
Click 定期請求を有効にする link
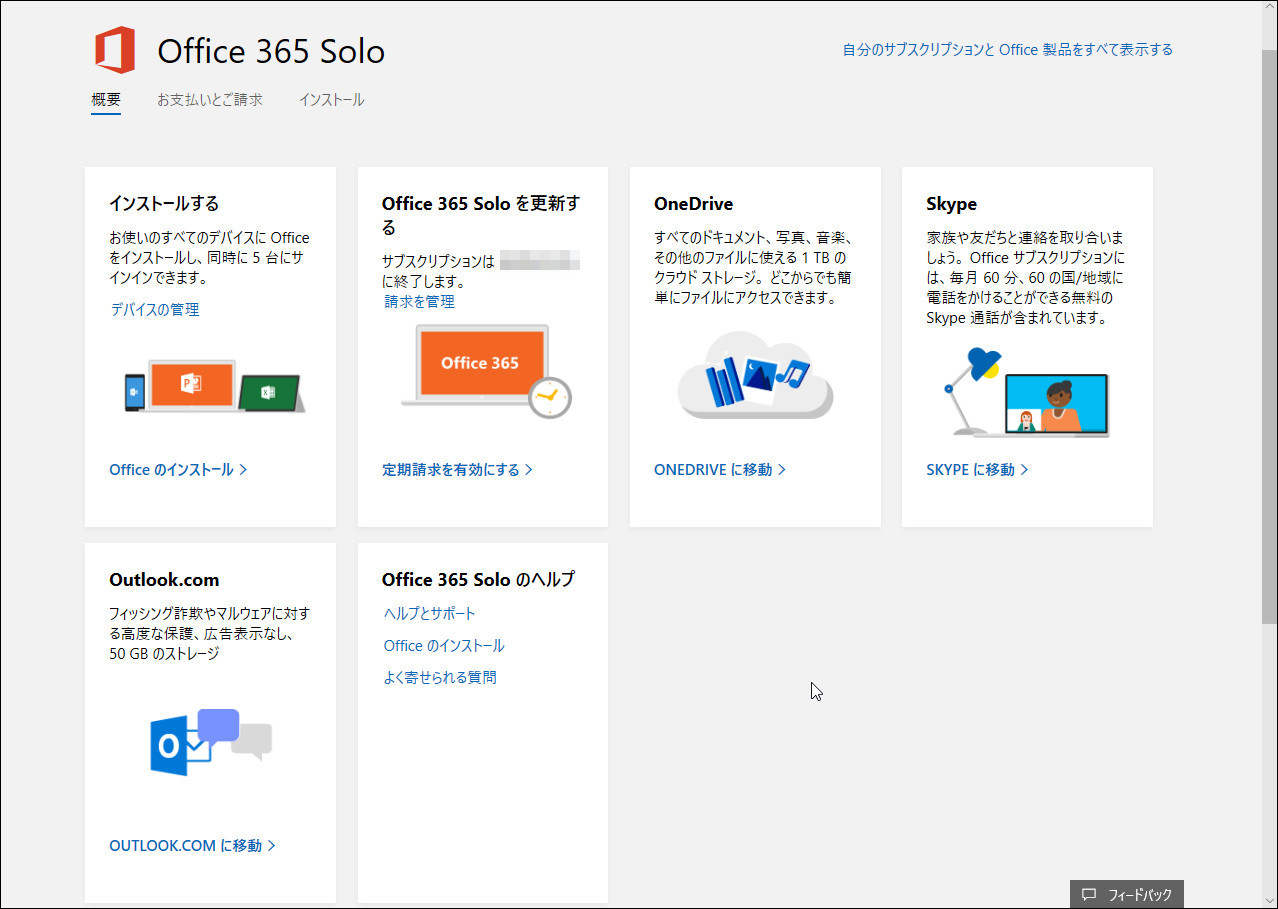point(457,469)
